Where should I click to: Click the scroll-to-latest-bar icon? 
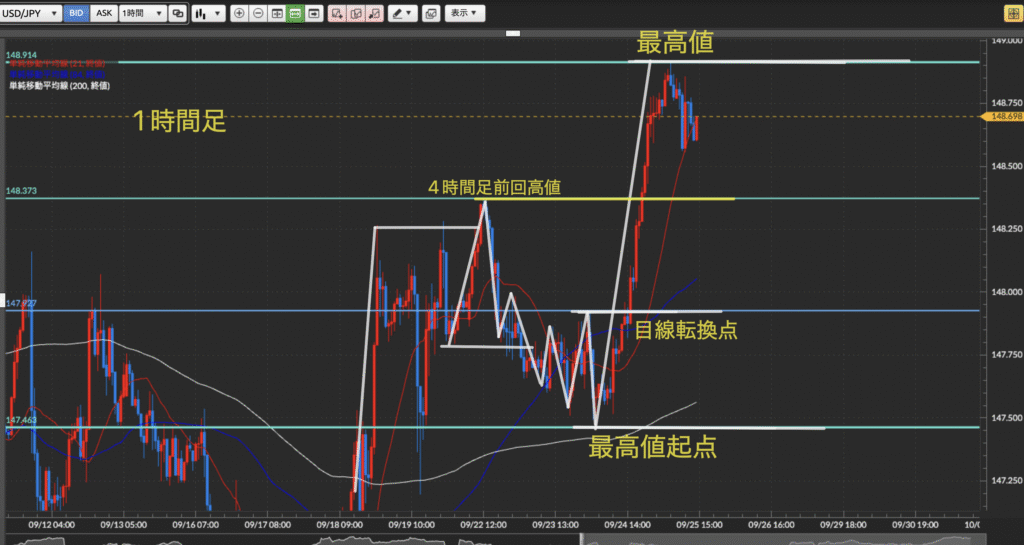point(314,14)
